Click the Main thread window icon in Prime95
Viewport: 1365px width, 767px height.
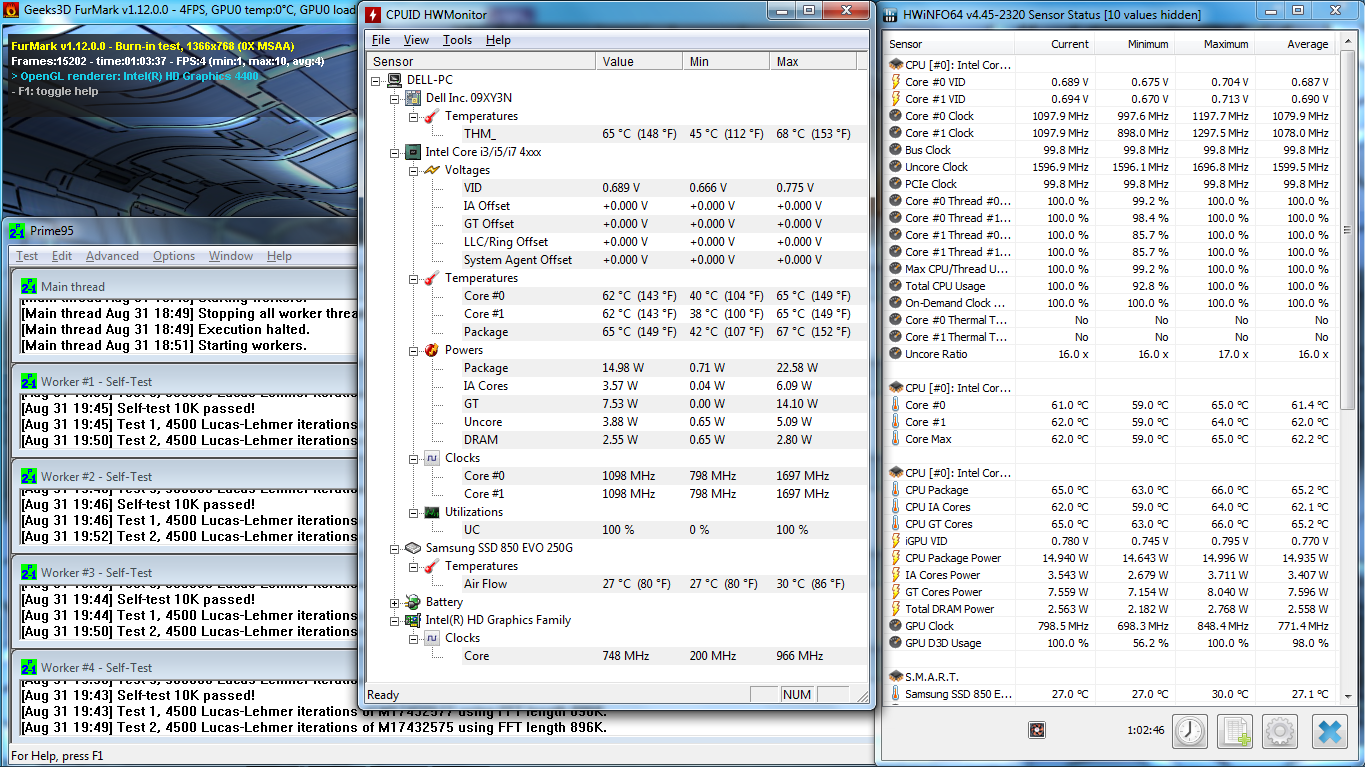pos(29,287)
